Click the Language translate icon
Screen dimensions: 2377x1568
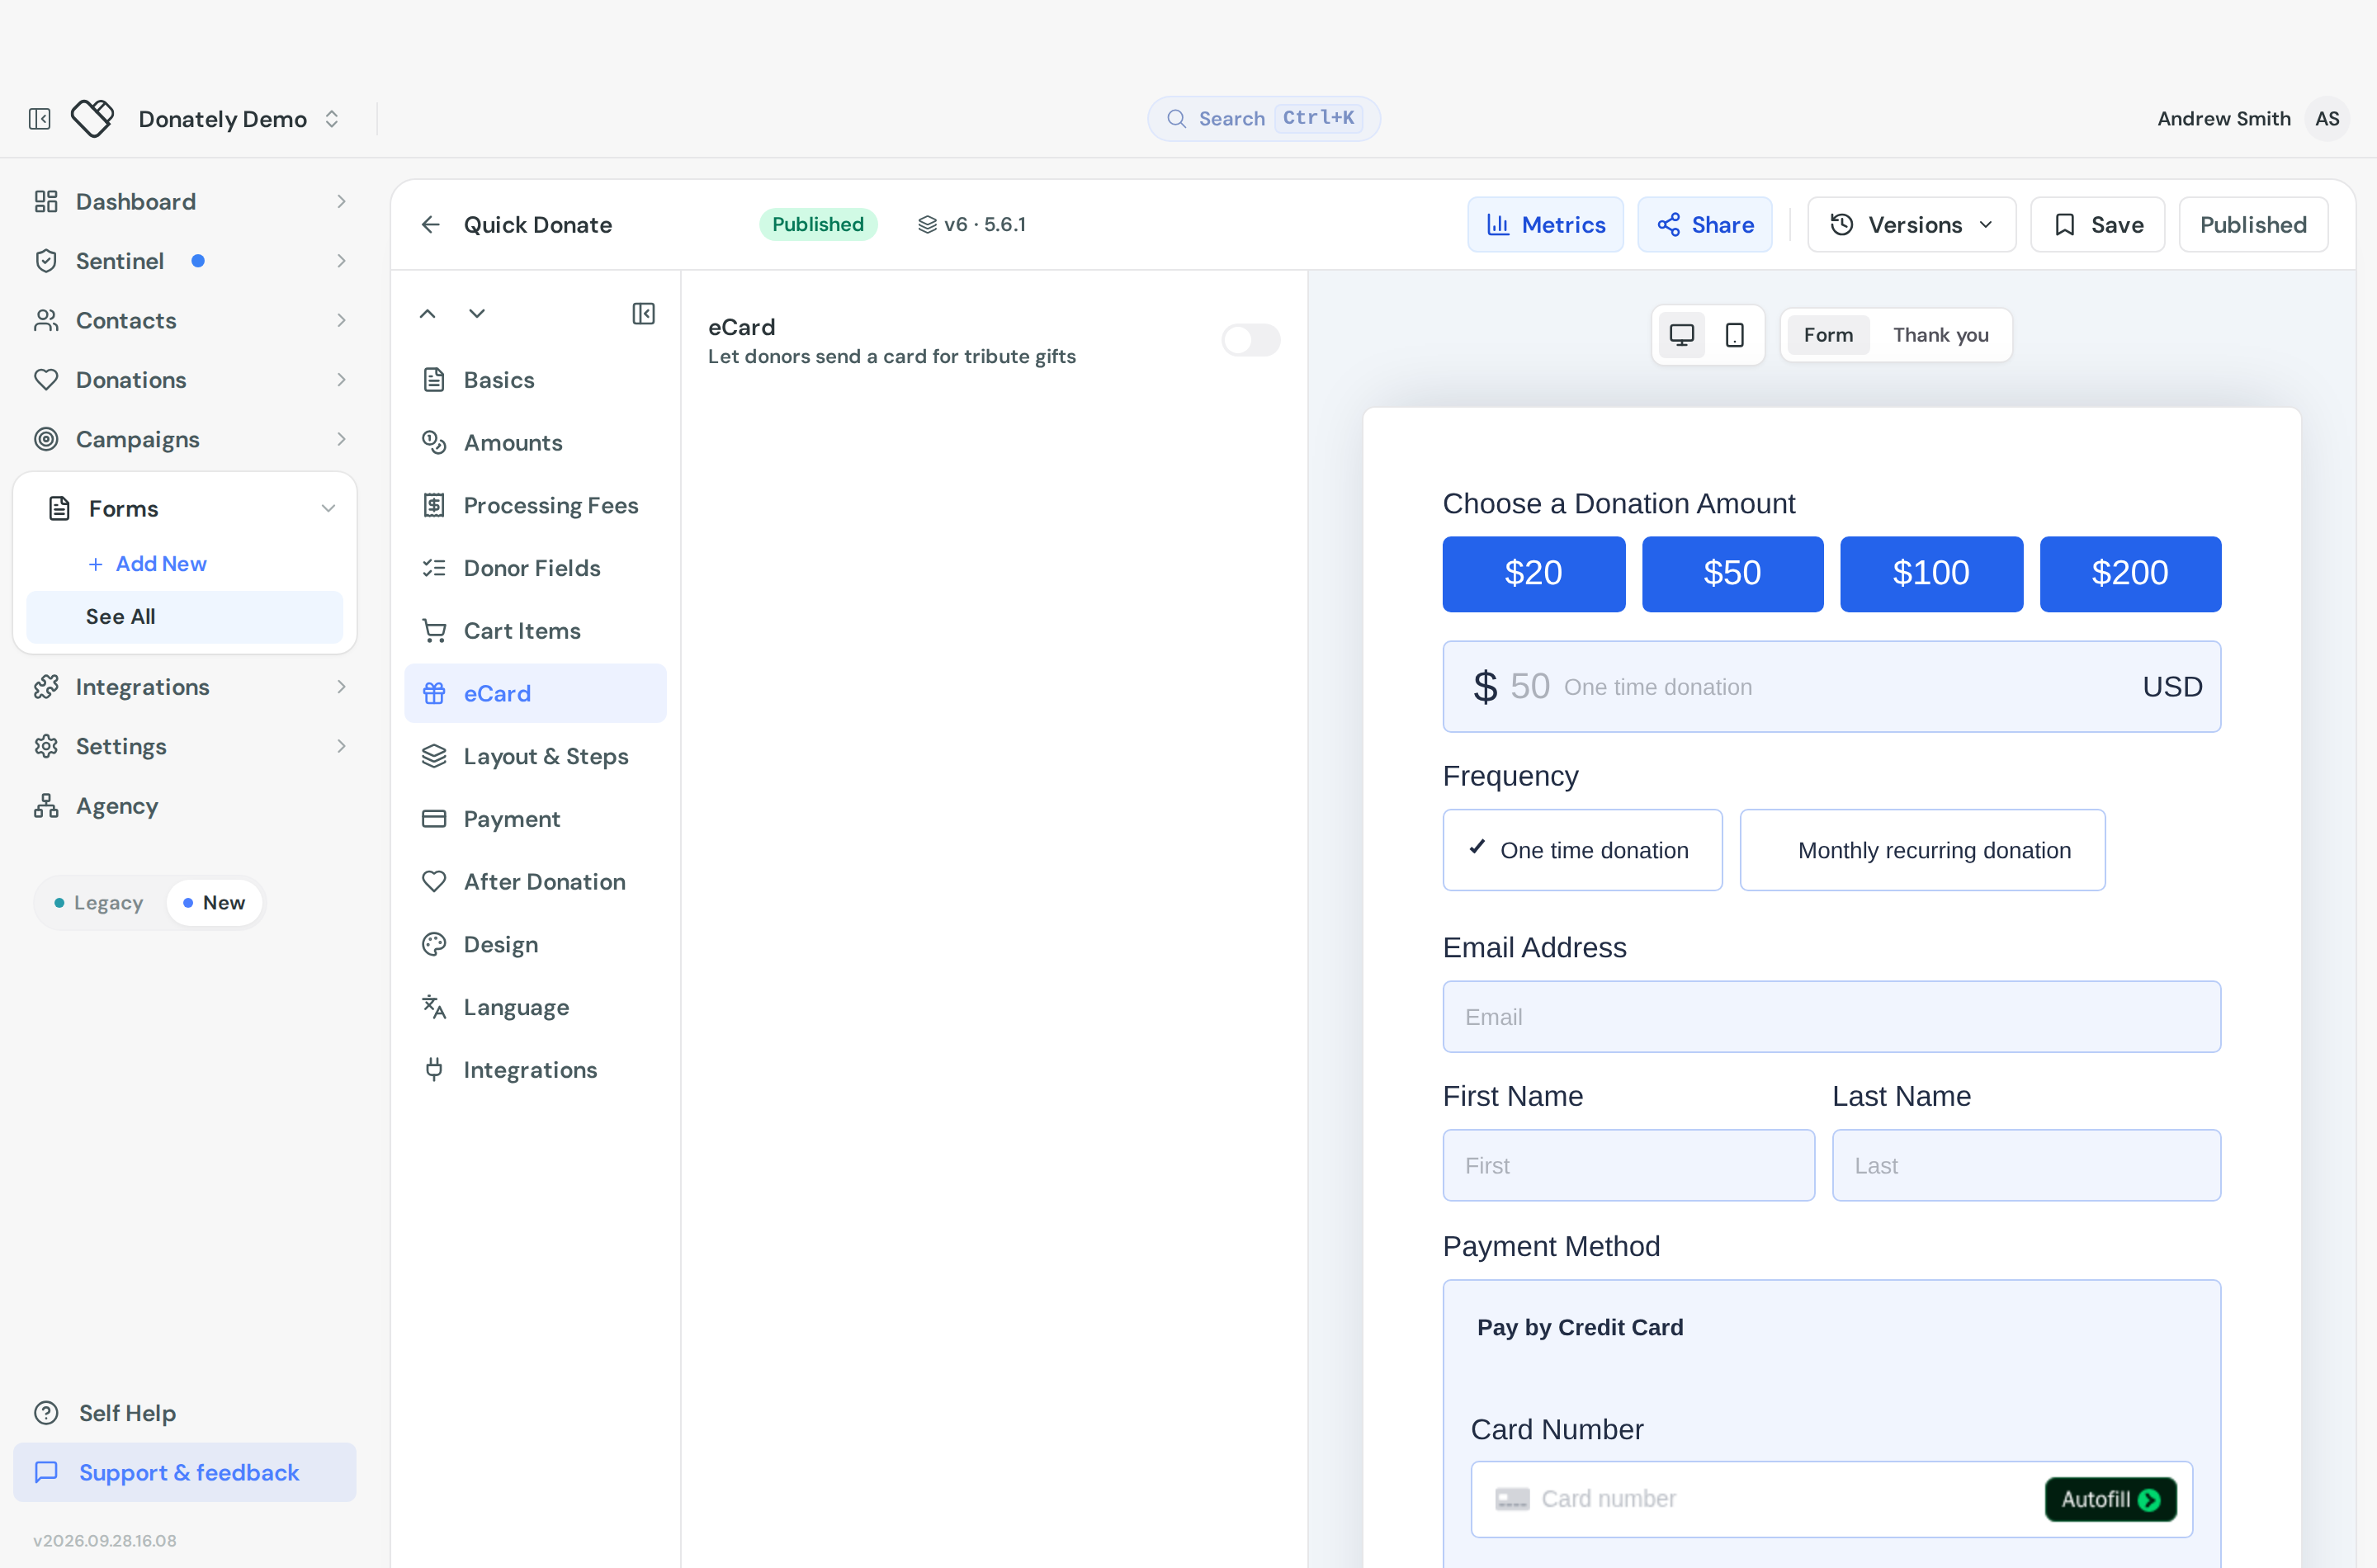coord(434,1007)
